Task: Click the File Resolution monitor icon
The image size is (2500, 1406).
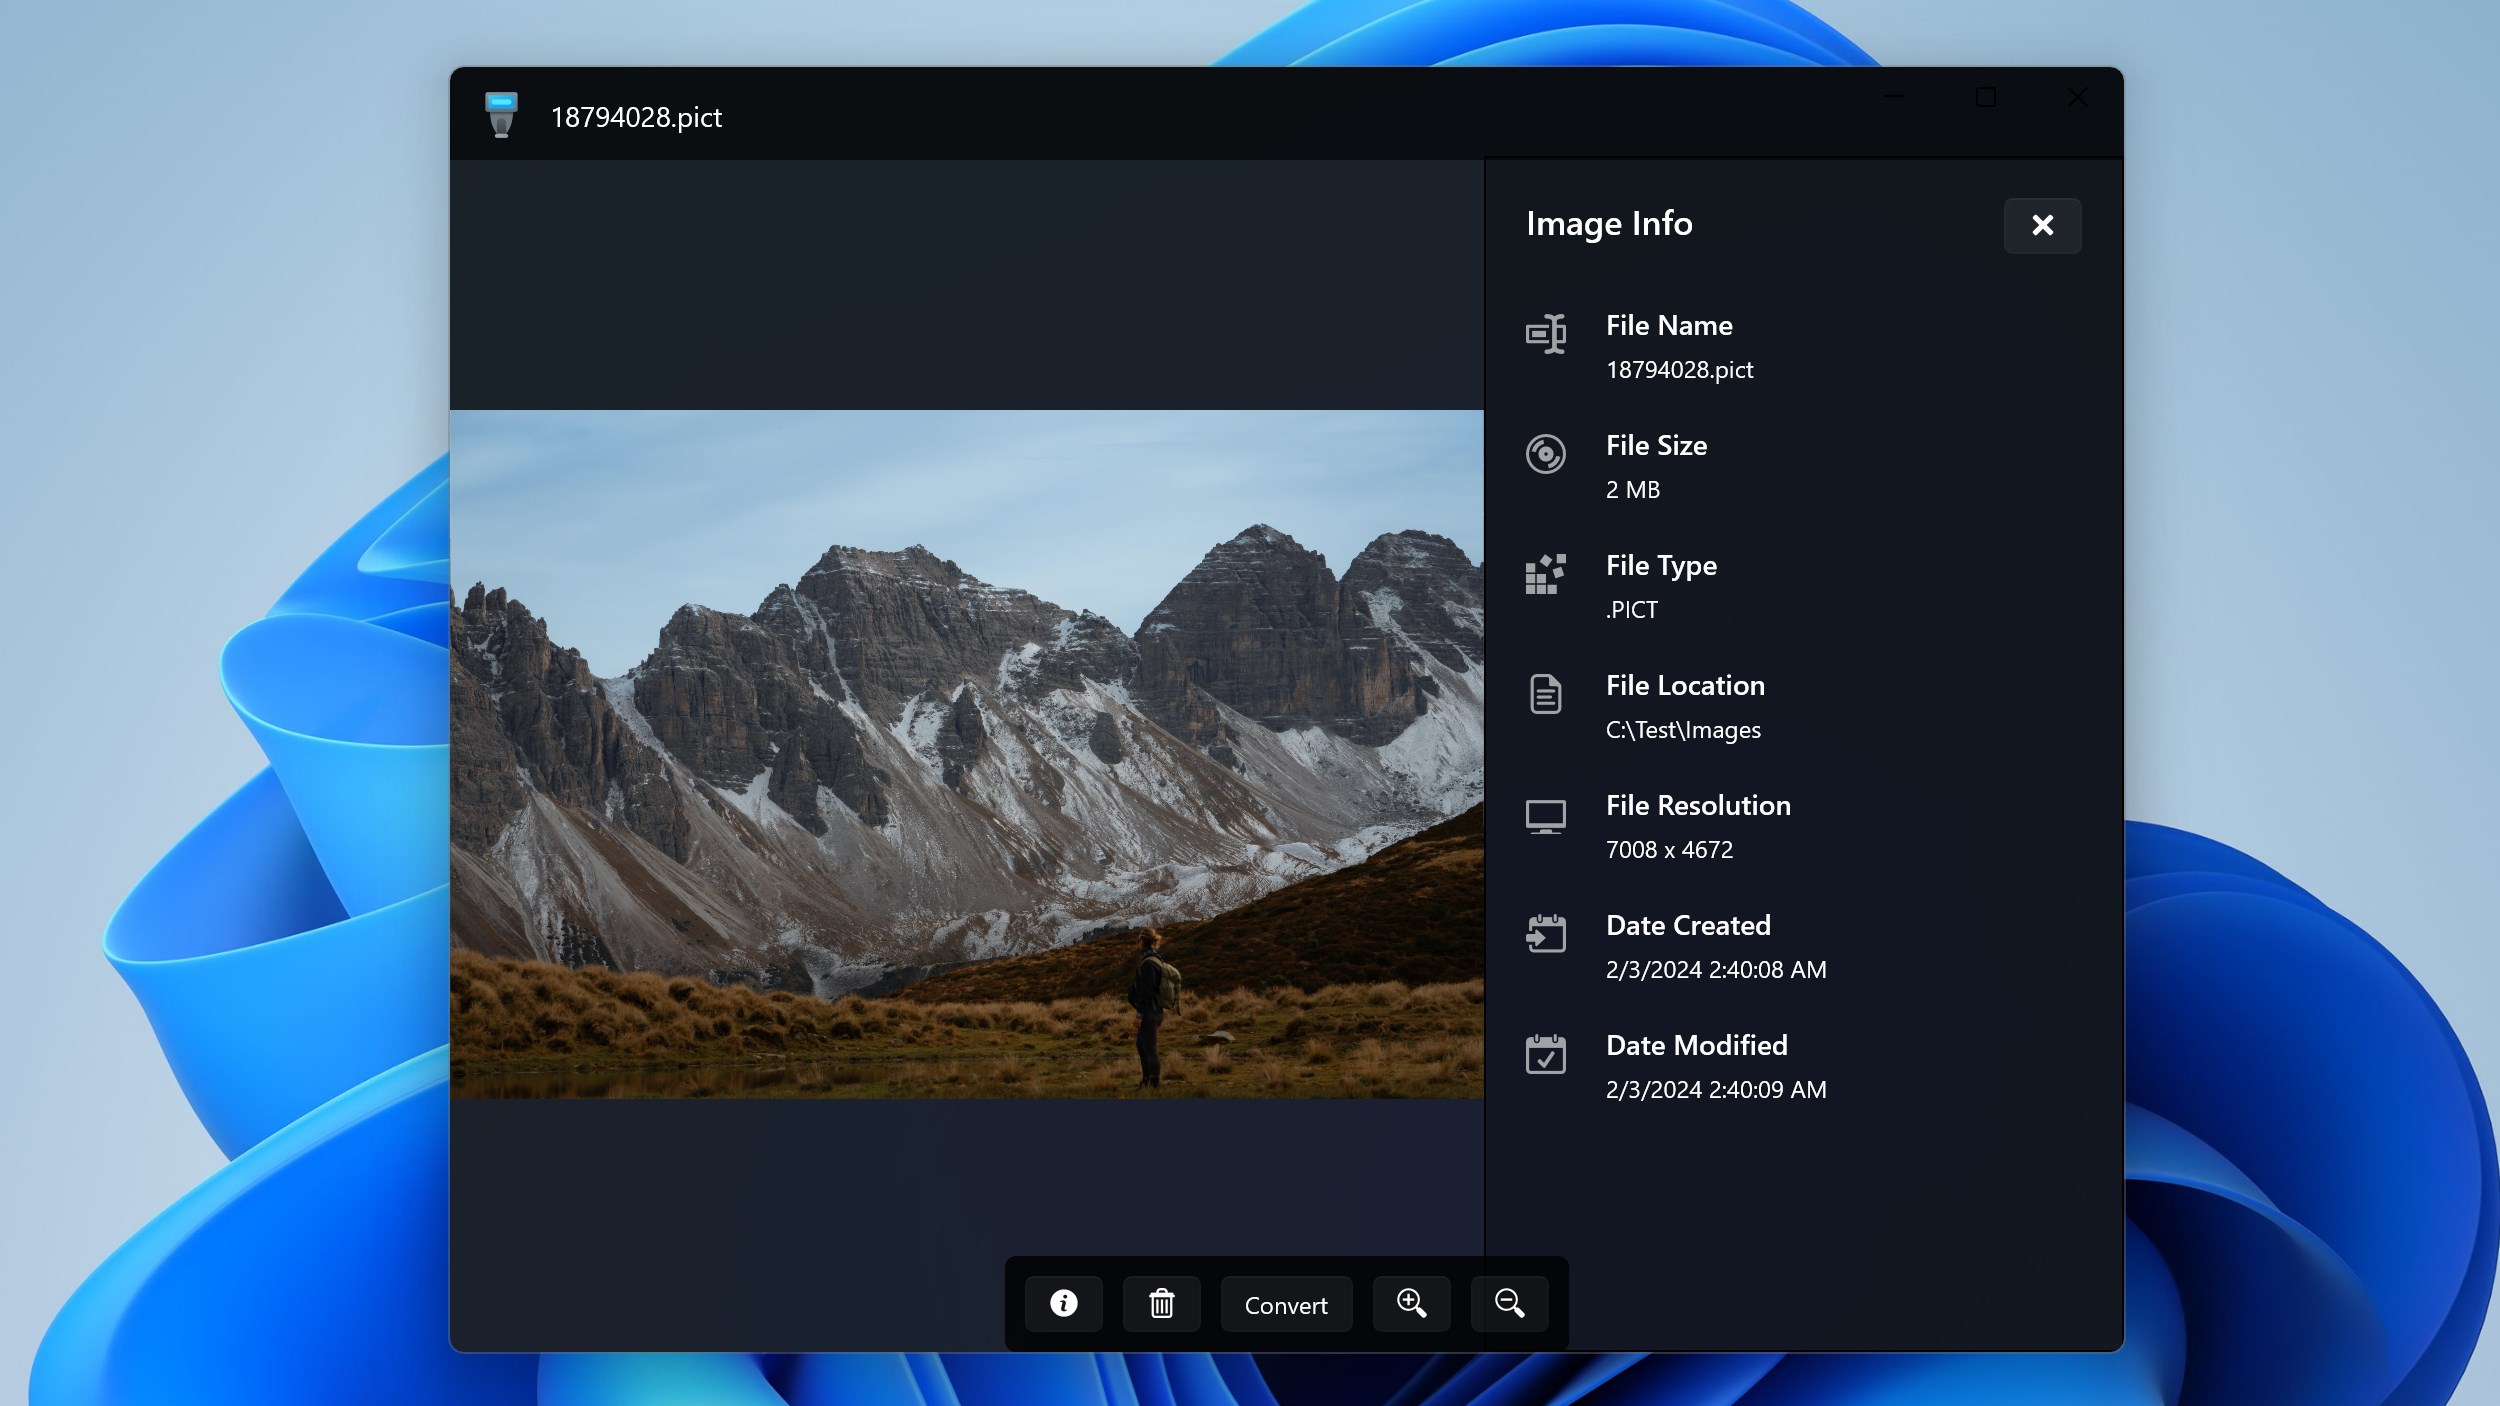Action: [1545, 816]
